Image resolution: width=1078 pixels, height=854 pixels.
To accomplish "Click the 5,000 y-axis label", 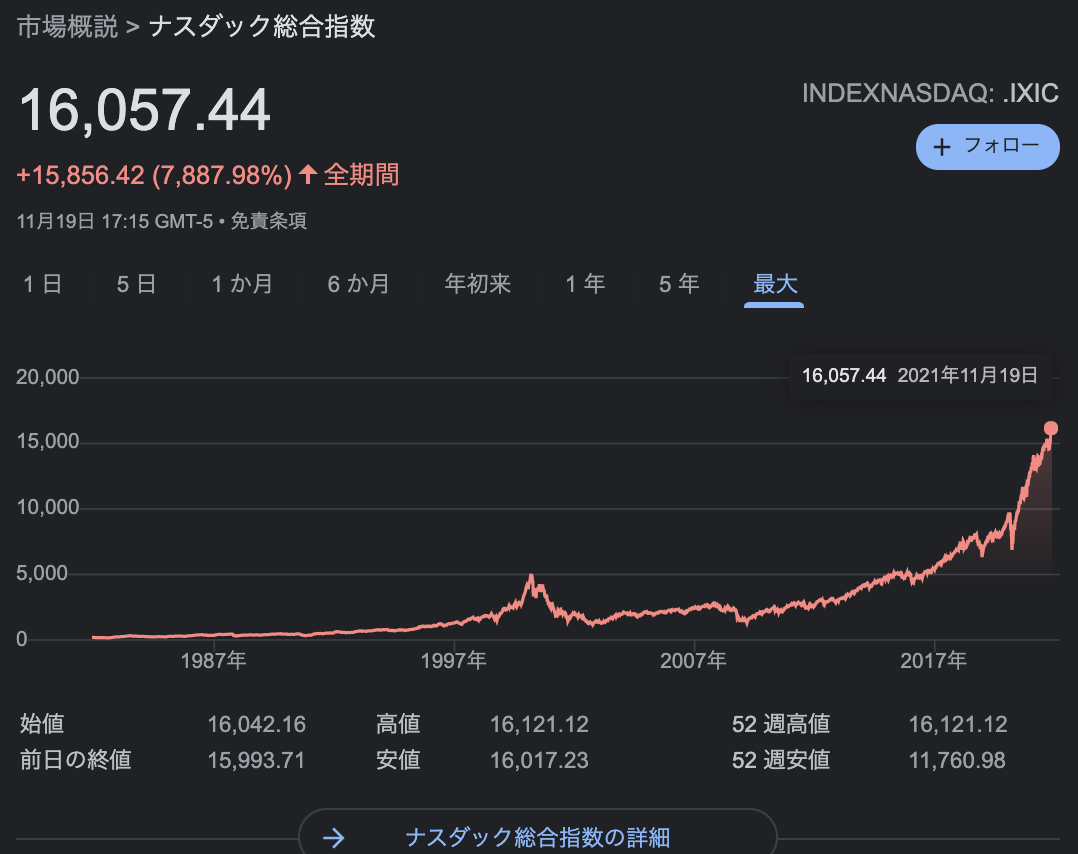I will click(42, 573).
